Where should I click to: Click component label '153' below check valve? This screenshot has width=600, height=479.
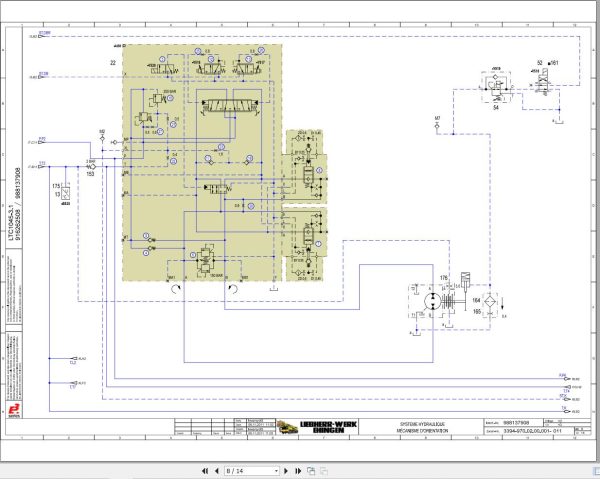(x=90, y=174)
